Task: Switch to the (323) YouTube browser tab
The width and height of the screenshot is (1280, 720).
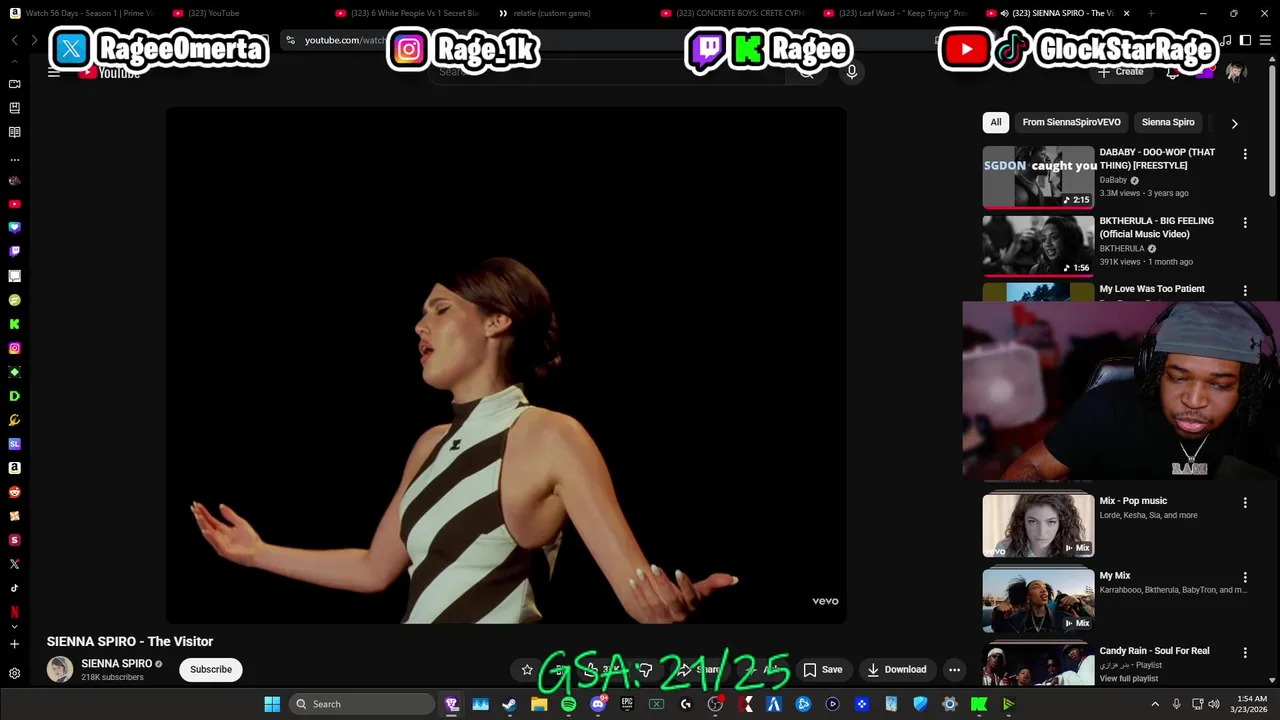Action: click(212, 13)
